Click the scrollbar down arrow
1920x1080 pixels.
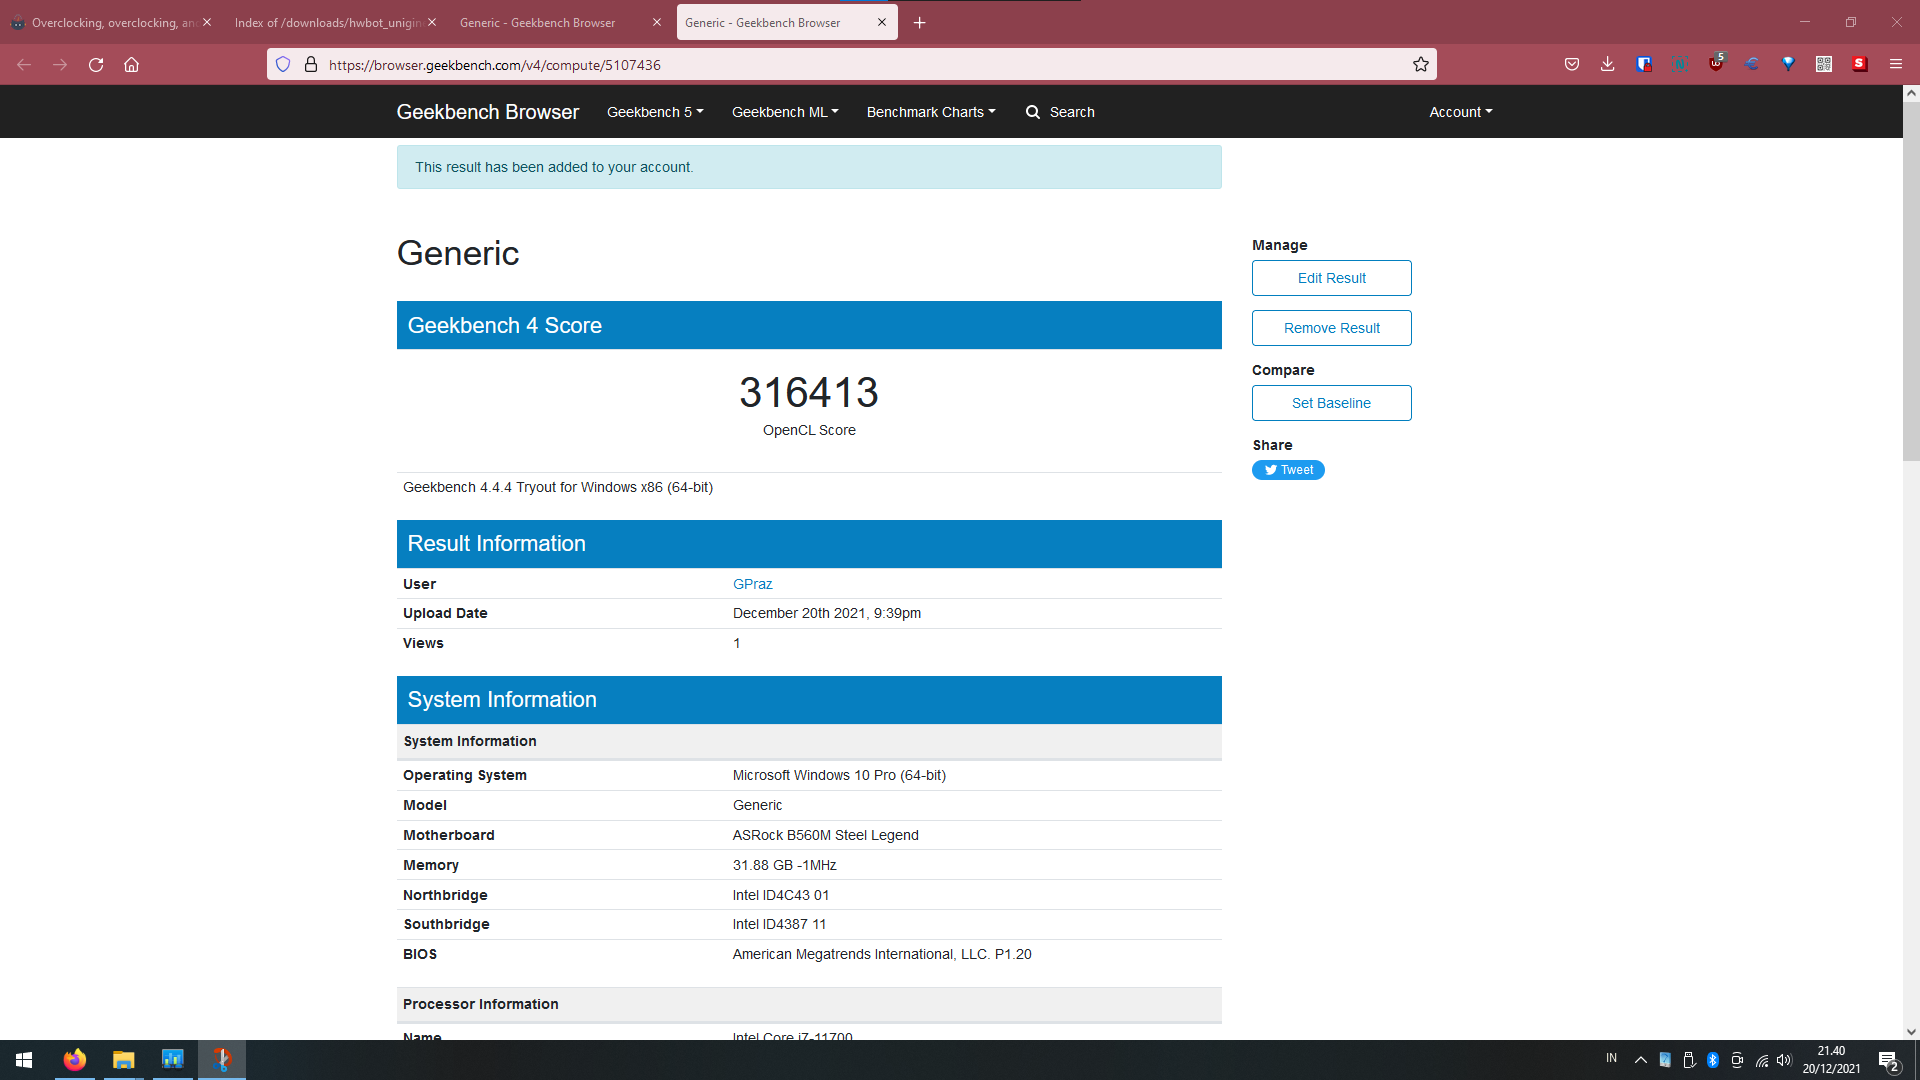click(x=1911, y=1032)
